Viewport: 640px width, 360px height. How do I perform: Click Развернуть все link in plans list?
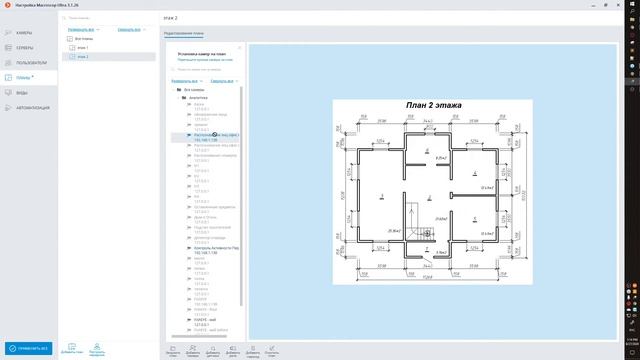click(x=81, y=30)
